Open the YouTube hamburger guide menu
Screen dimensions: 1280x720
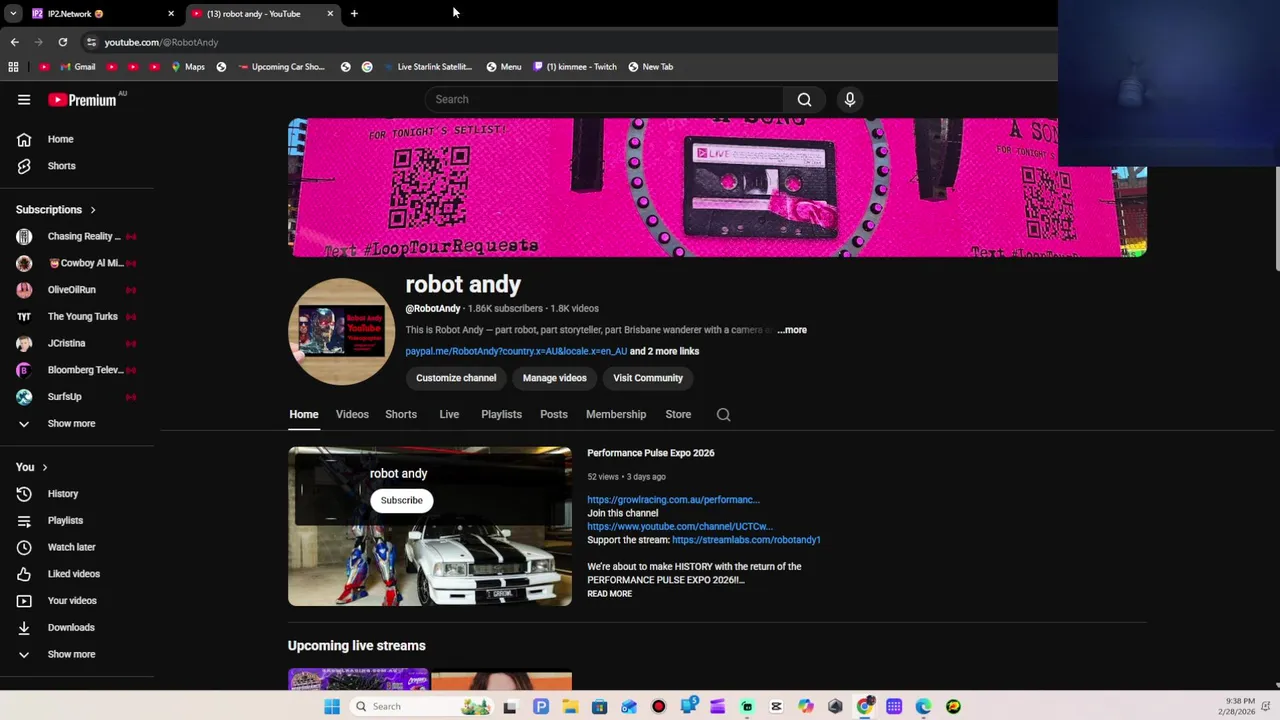click(24, 99)
